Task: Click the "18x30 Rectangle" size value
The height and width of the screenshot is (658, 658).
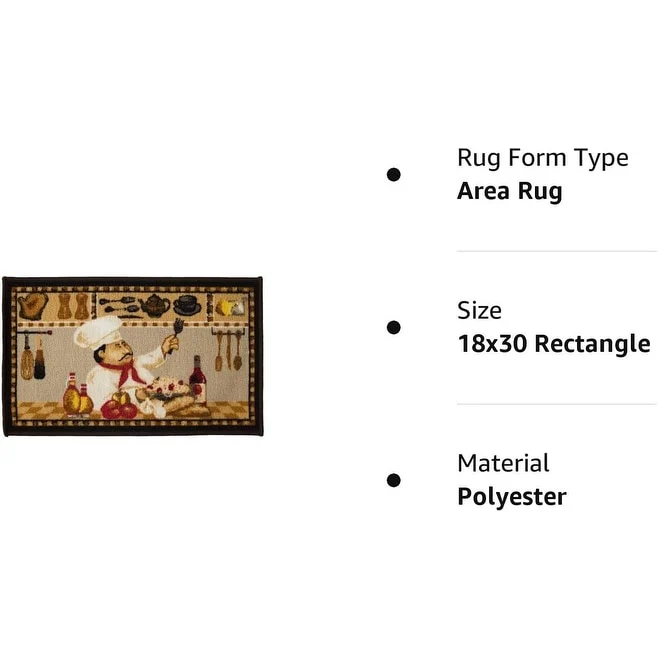Action: 553,344
